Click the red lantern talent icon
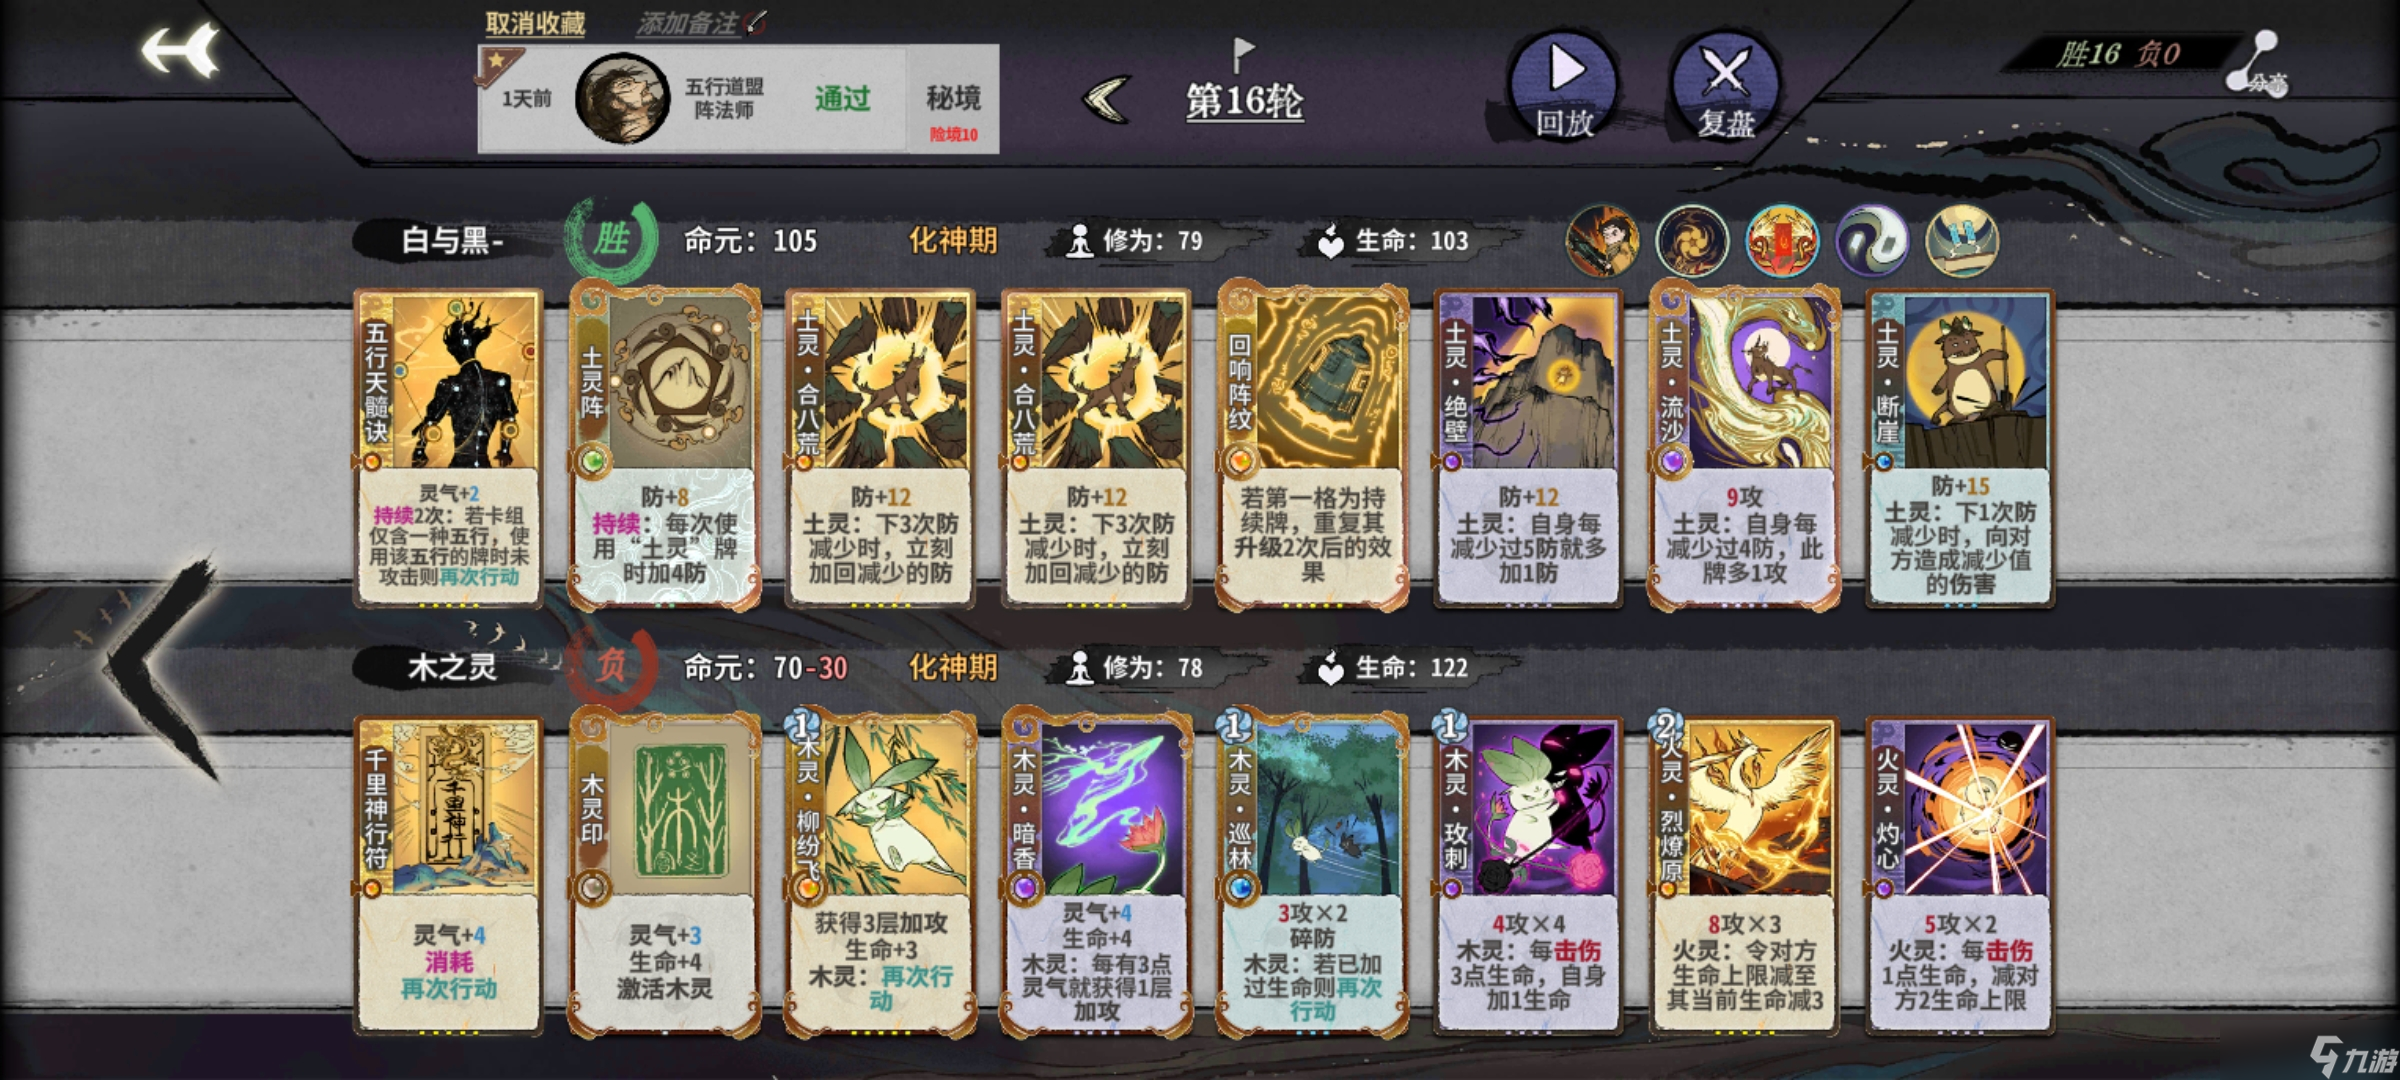 tap(1782, 240)
